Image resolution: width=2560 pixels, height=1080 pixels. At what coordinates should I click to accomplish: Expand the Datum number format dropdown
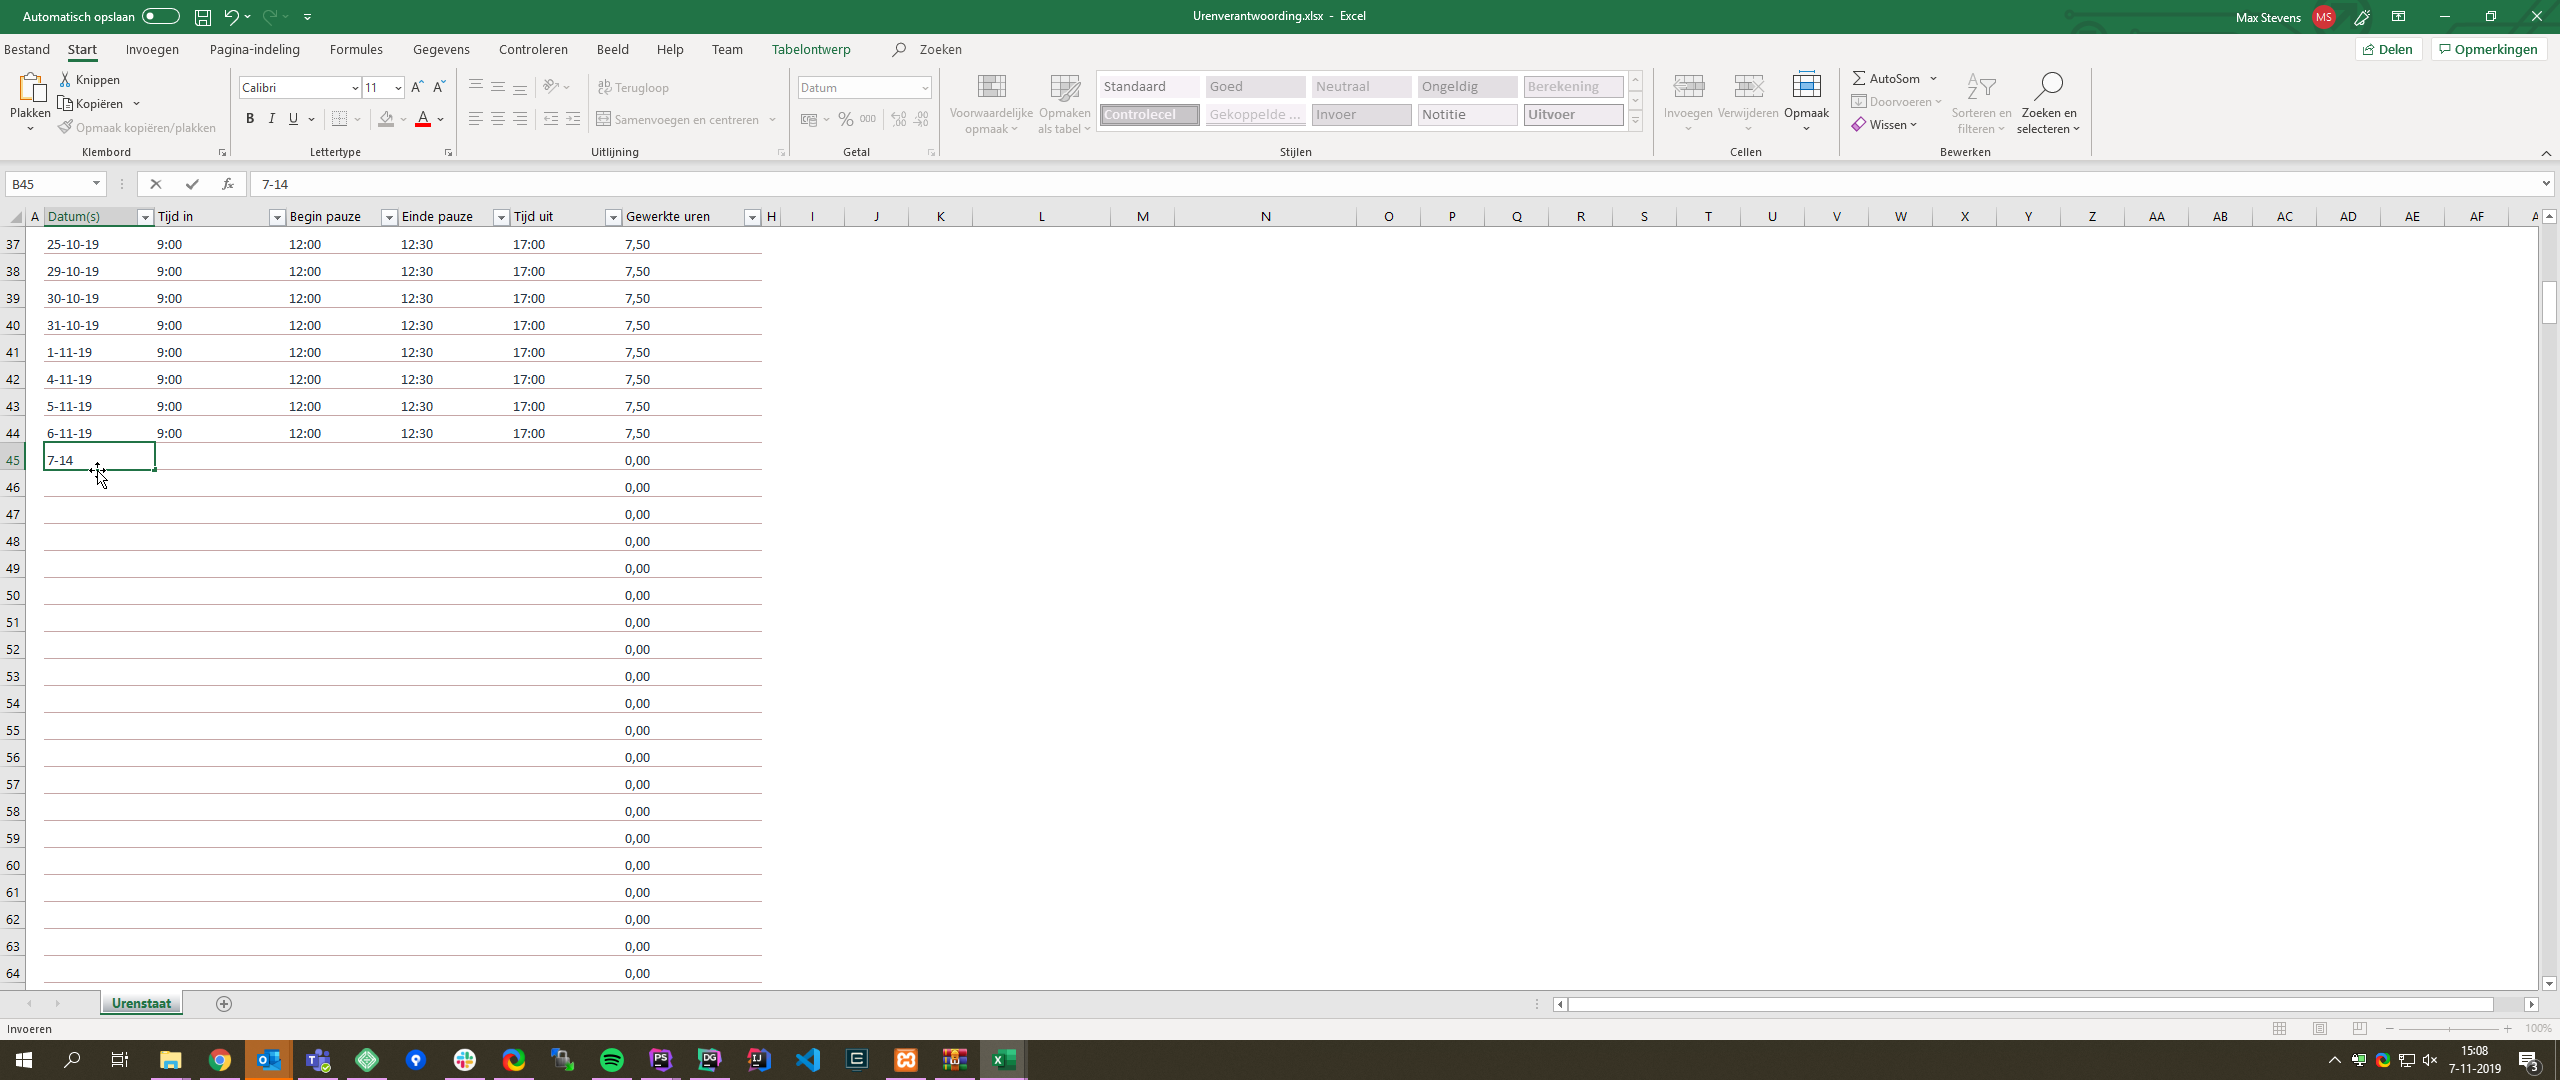925,88
